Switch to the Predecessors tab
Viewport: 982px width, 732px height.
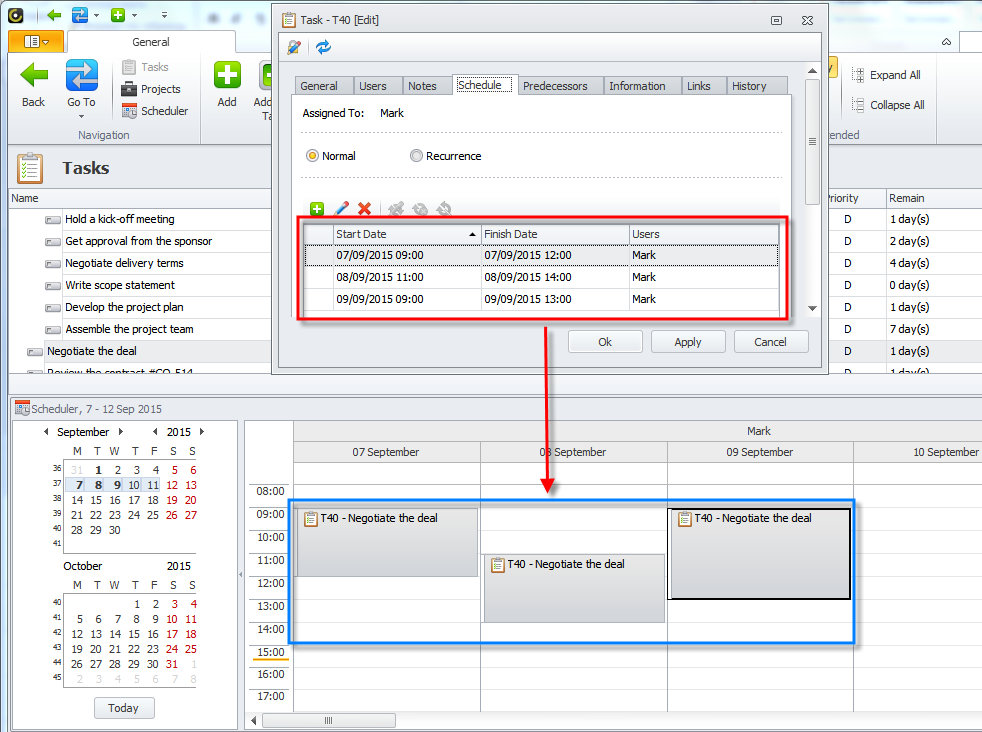[x=560, y=86]
